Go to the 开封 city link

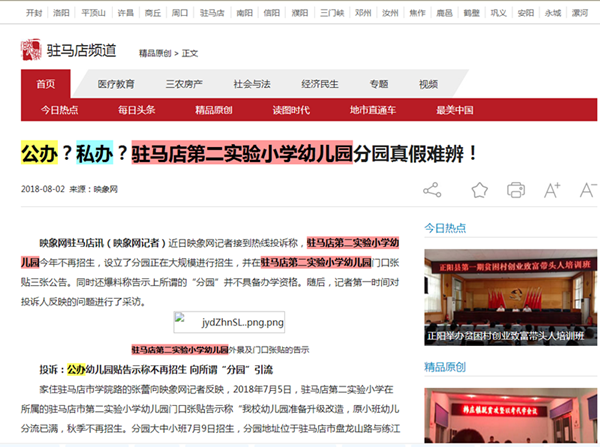tap(34, 13)
